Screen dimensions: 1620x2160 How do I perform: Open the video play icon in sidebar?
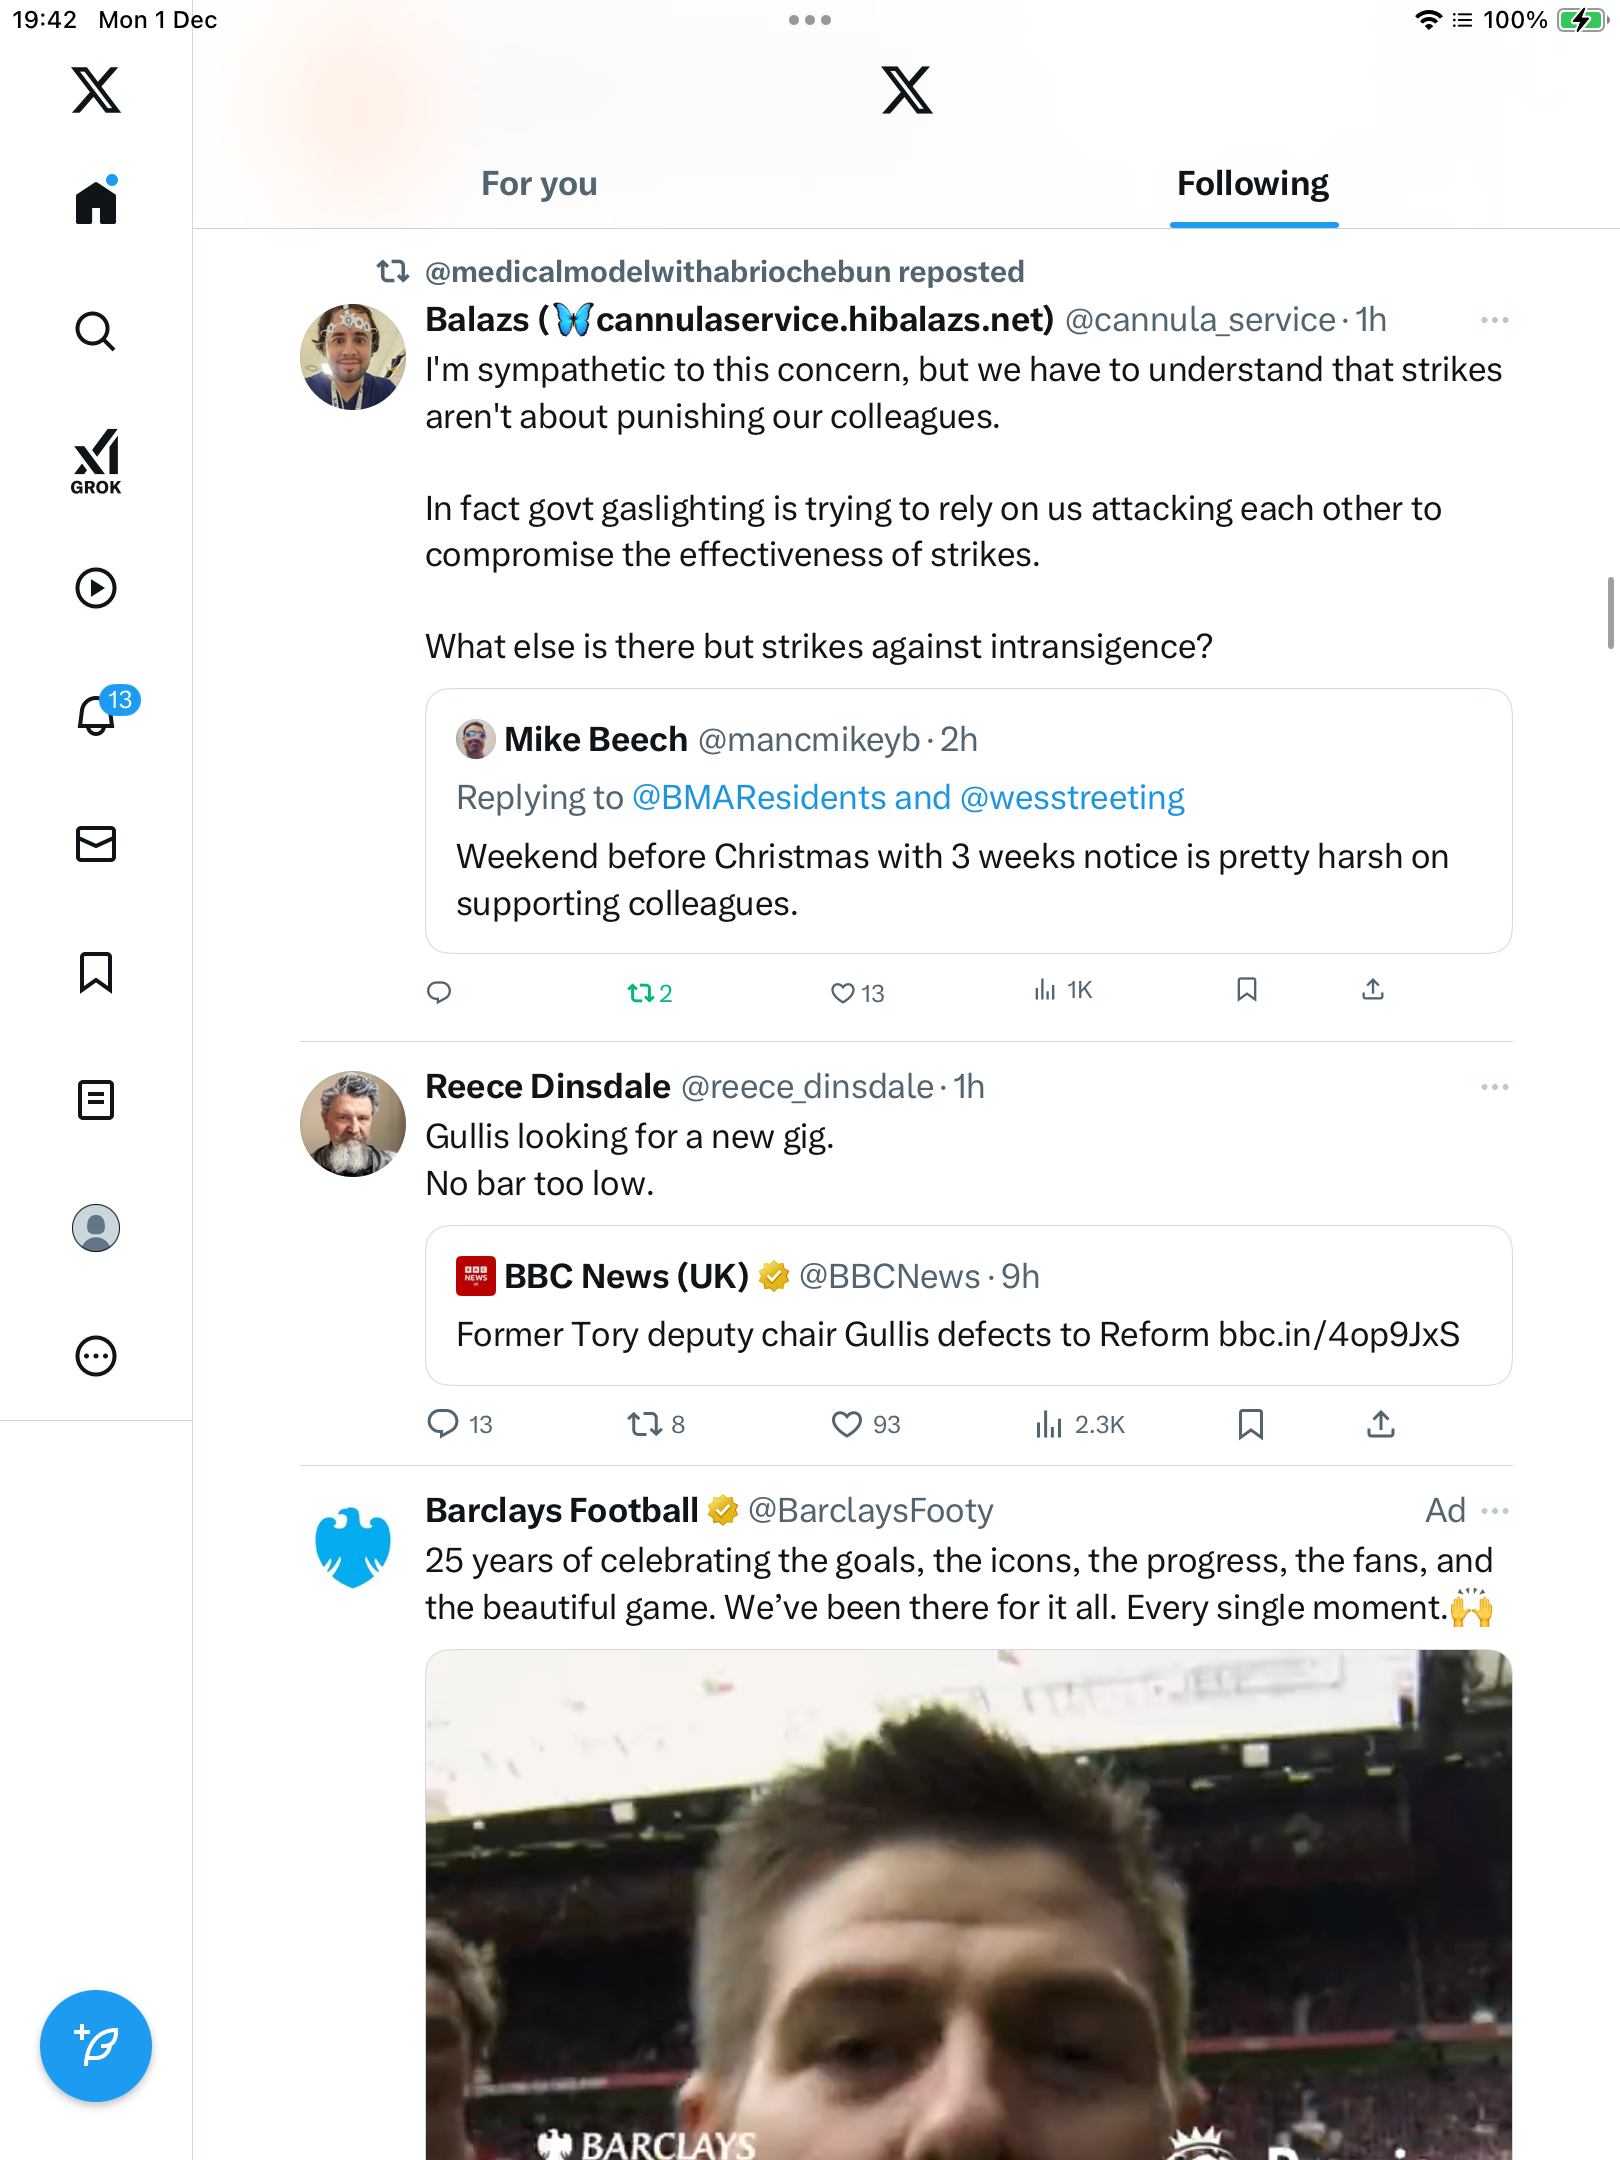pyautogui.click(x=96, y=588)
